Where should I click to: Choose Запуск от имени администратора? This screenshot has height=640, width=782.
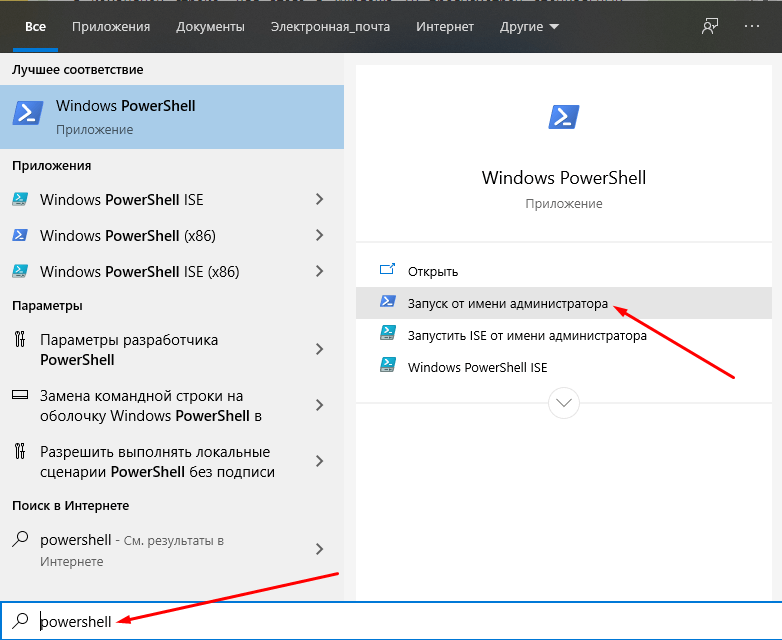(x=564, y=303)
